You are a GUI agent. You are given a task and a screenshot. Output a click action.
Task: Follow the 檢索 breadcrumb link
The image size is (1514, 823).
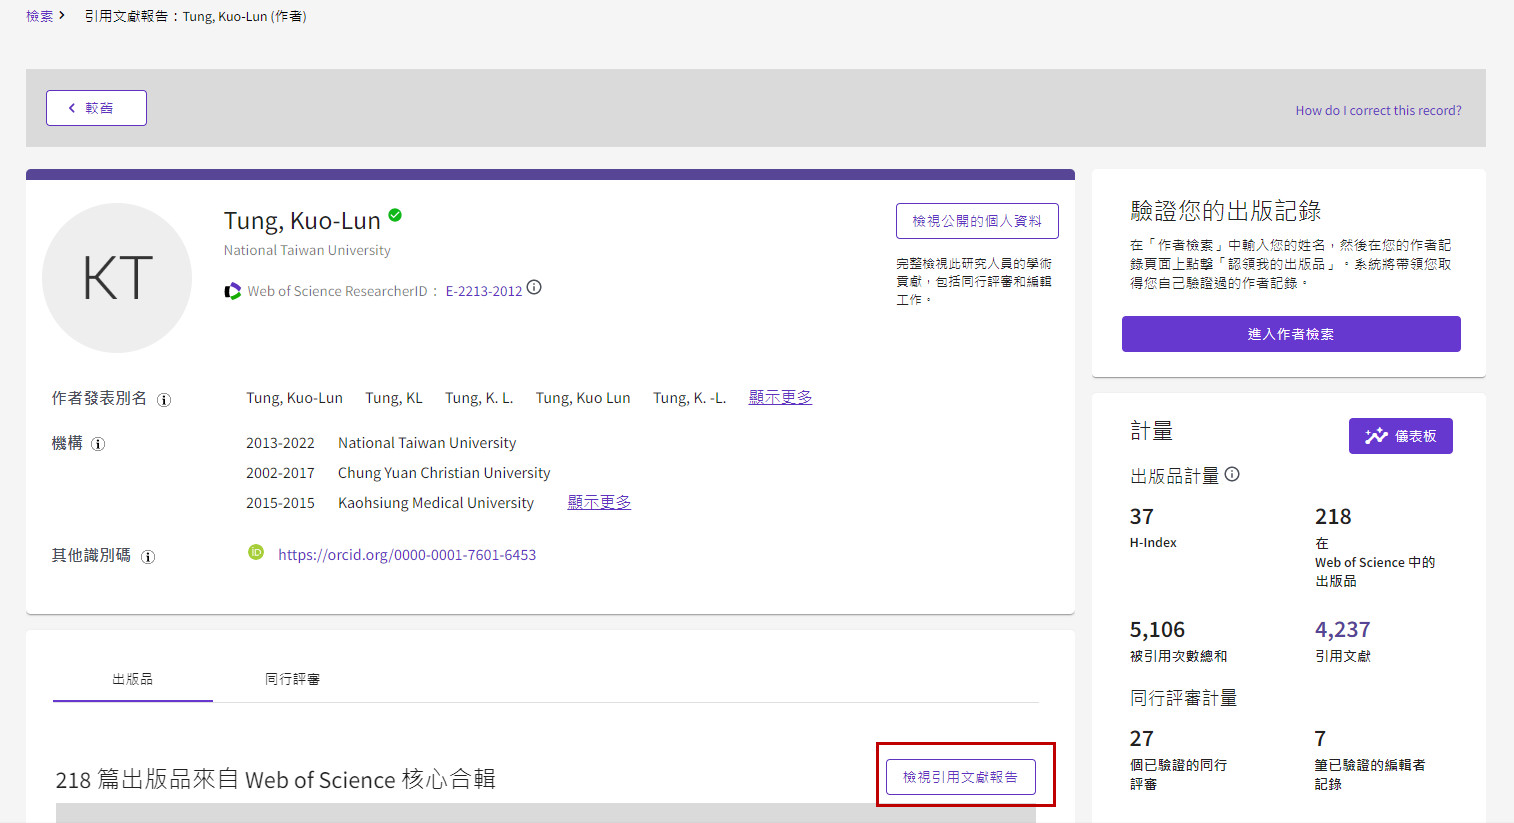coord(39,16)
